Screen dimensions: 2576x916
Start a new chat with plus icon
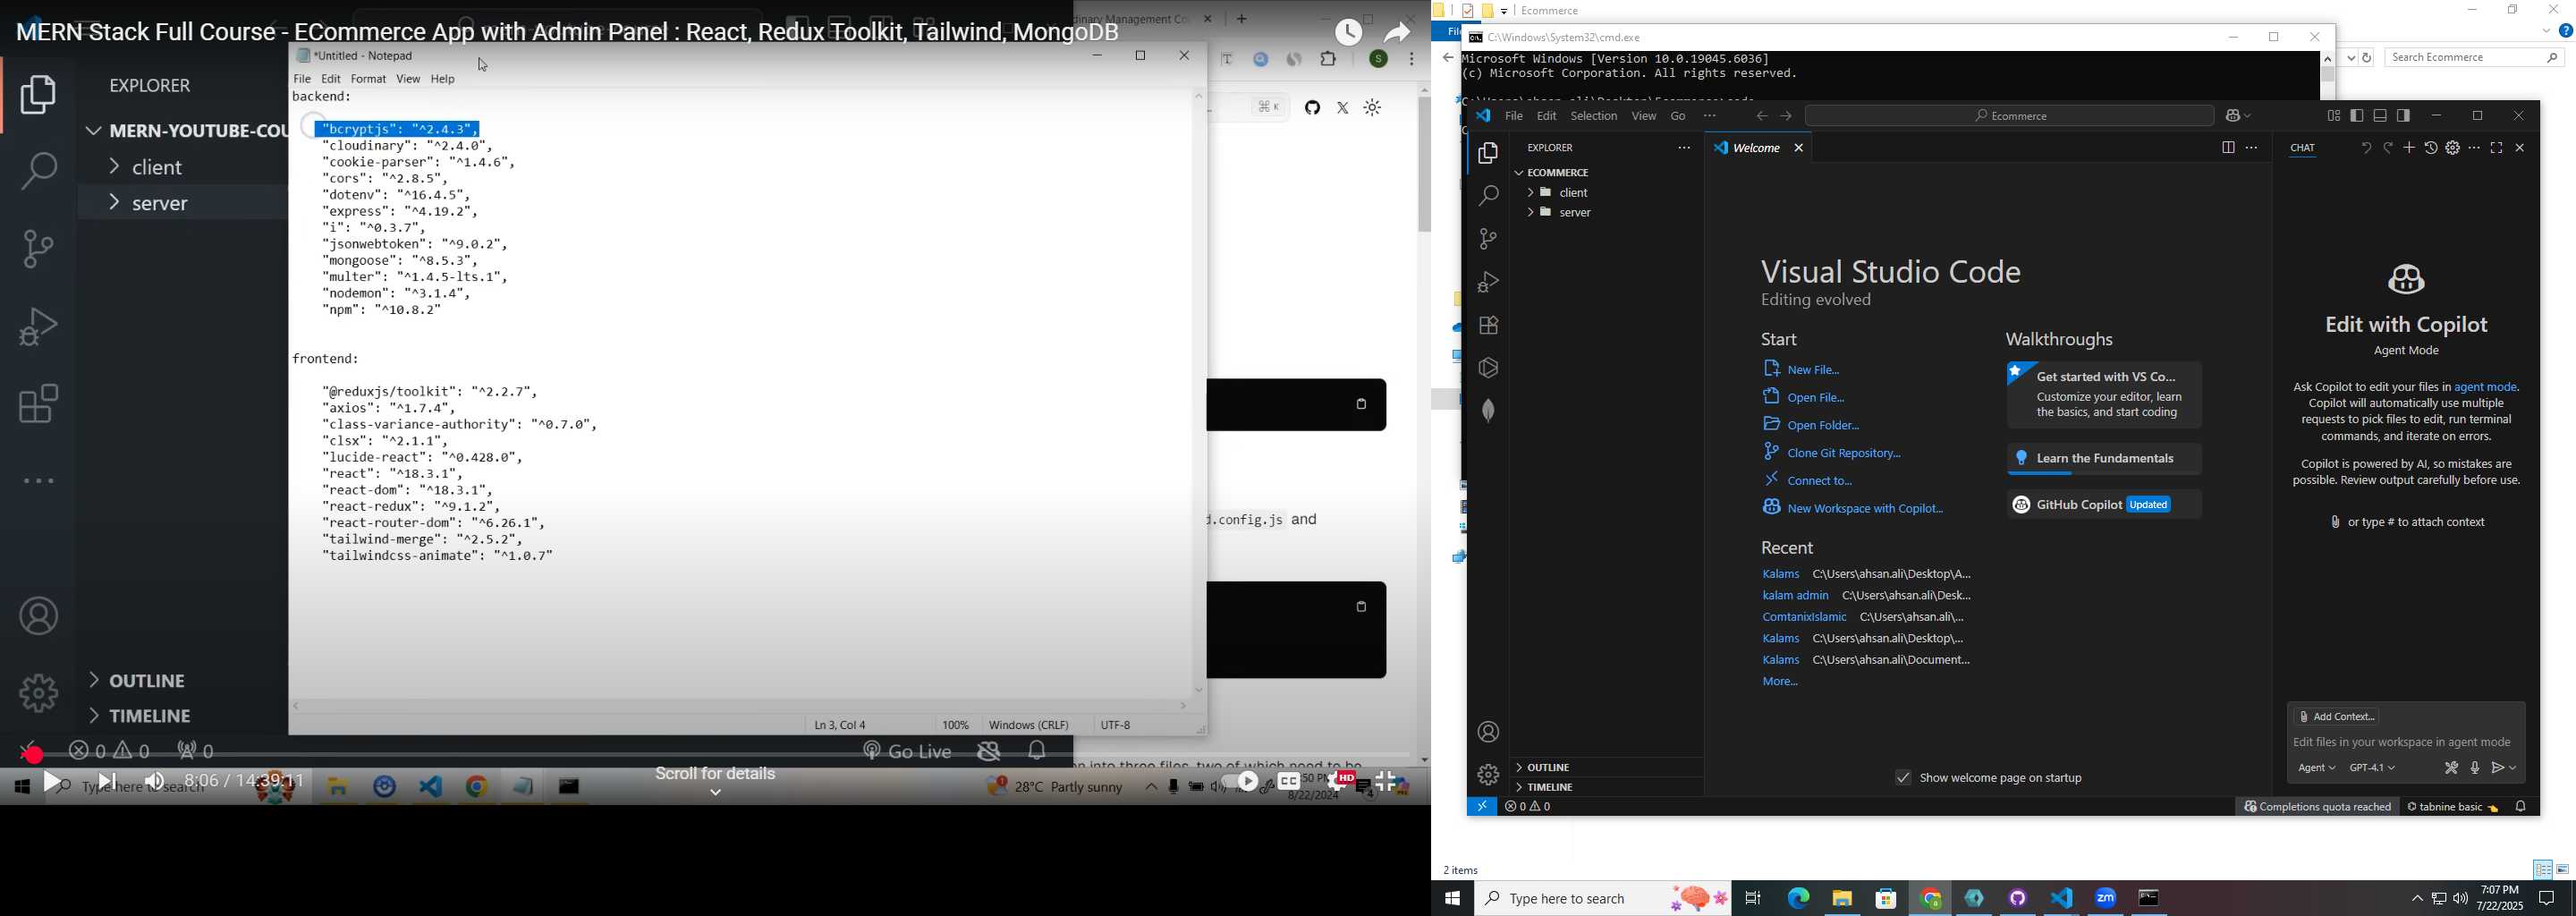click(x=2409, y=148)
